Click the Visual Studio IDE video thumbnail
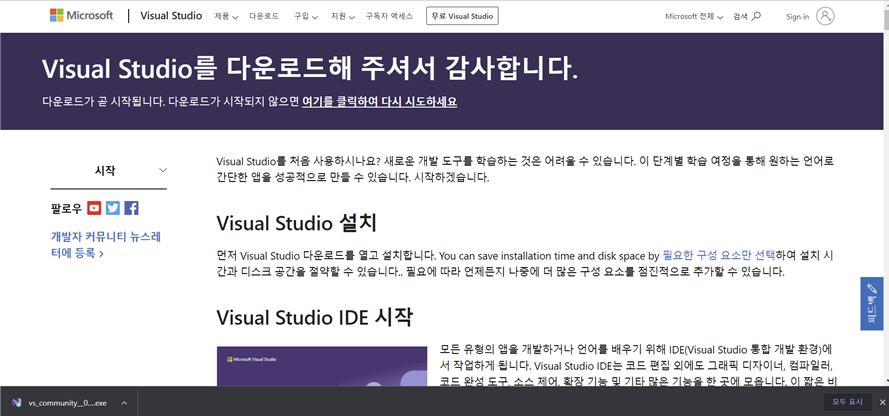889x416 pixels. (x=321, y=366)
